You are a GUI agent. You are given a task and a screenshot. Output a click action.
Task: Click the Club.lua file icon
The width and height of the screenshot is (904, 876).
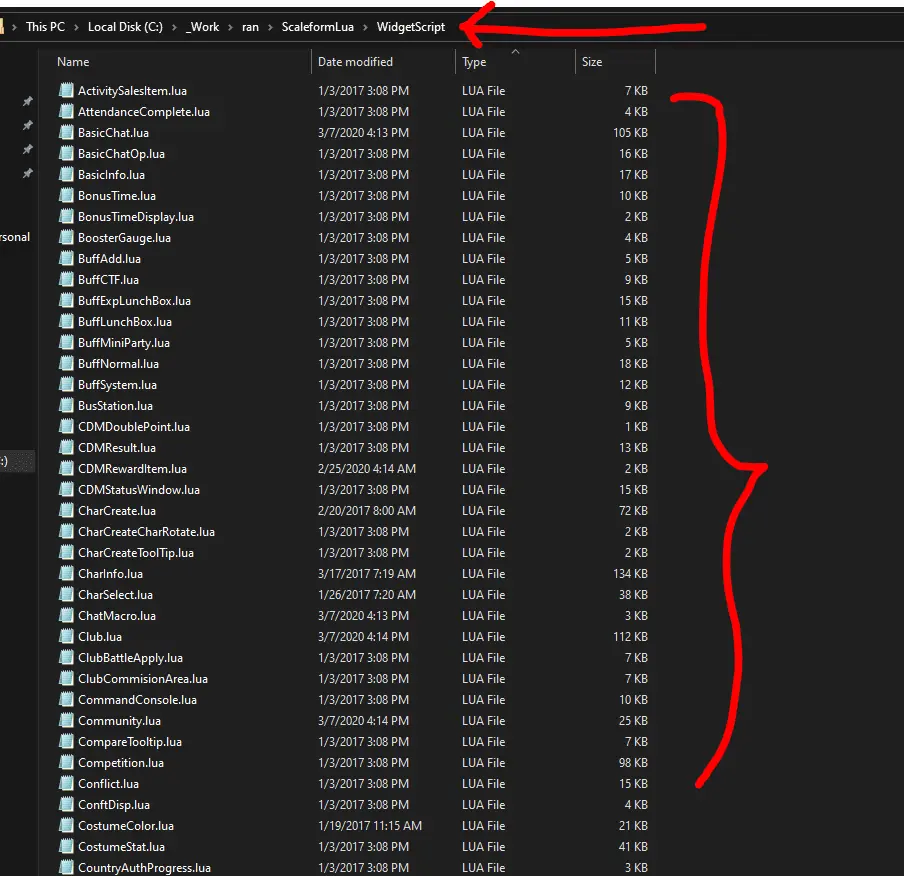click(67, 637)
